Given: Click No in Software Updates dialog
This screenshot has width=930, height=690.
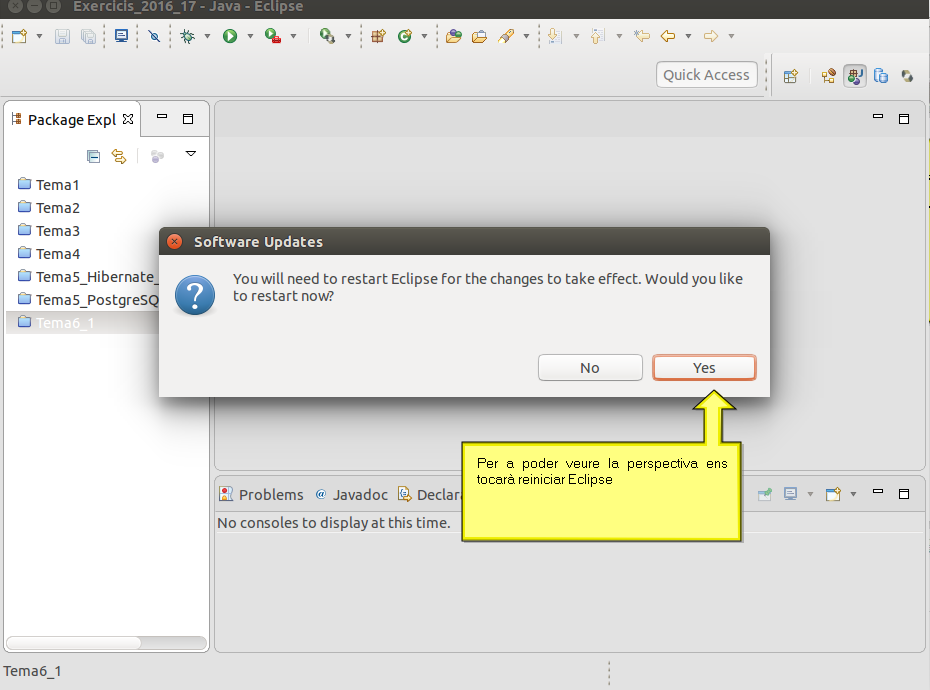Looking at the screenshot, I should [590, 368].
